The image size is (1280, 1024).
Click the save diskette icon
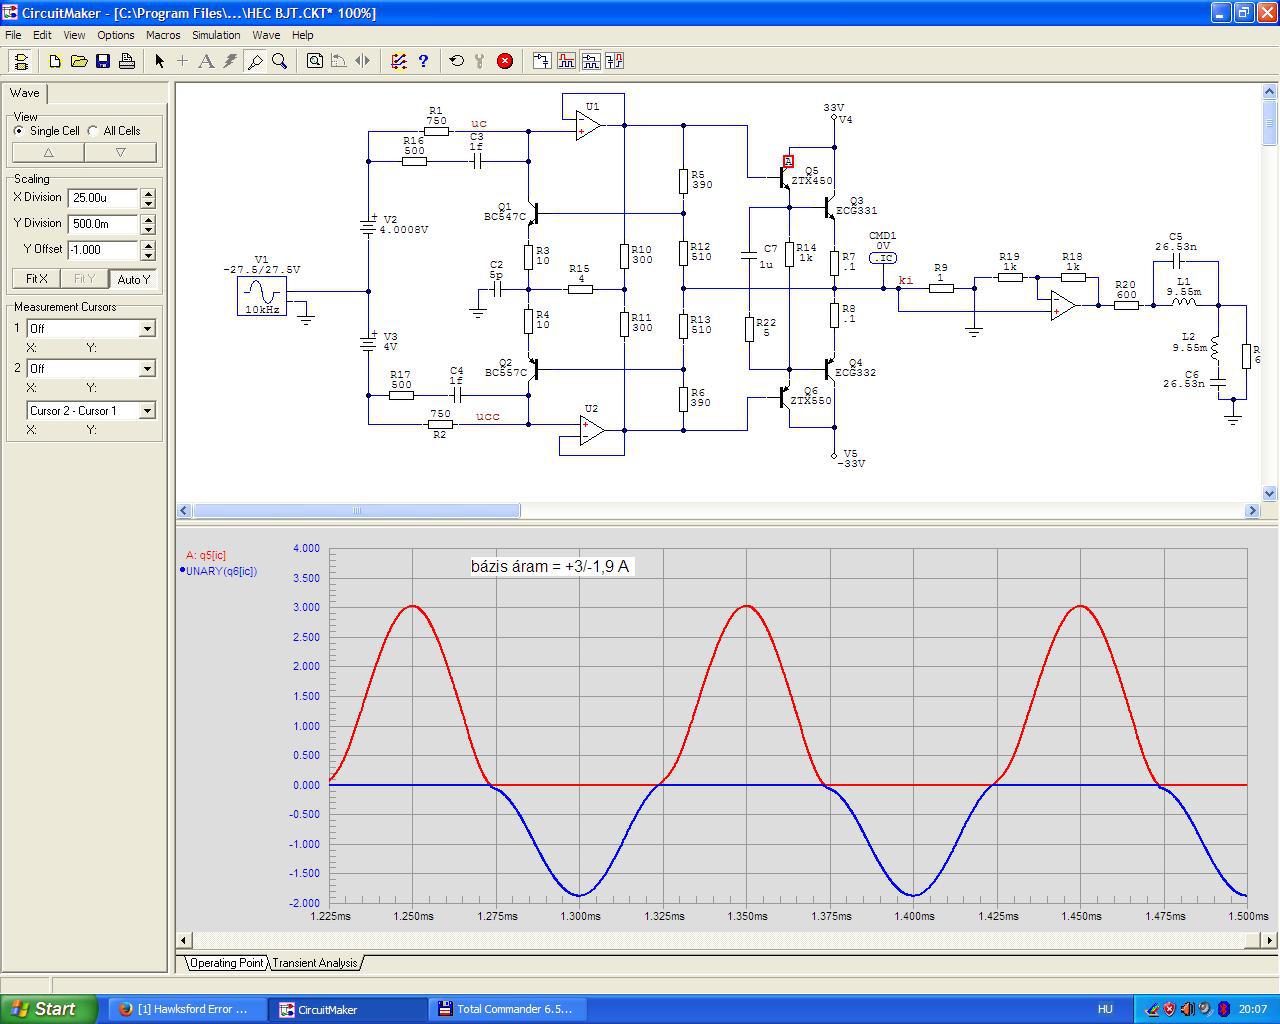(103, 61)
